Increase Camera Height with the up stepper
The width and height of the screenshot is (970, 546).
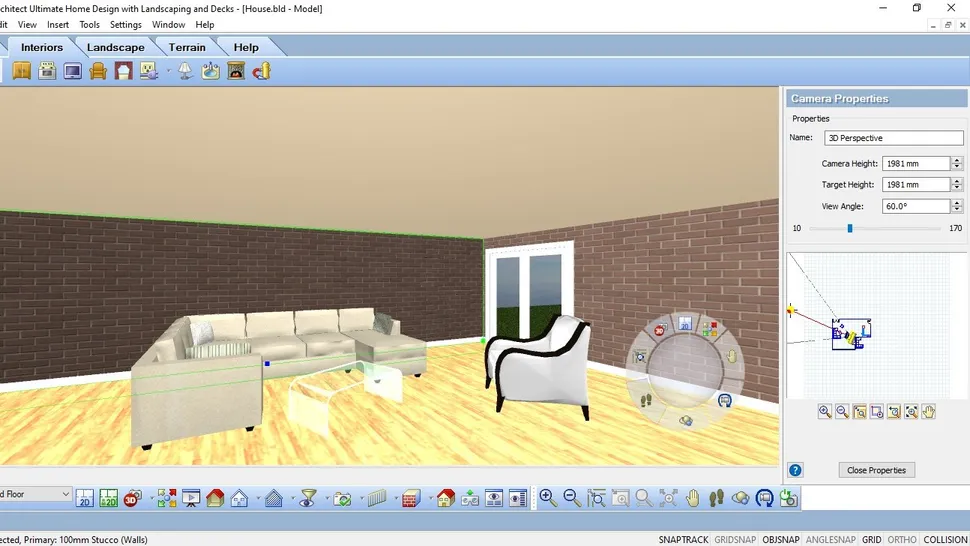coord(957,160)
